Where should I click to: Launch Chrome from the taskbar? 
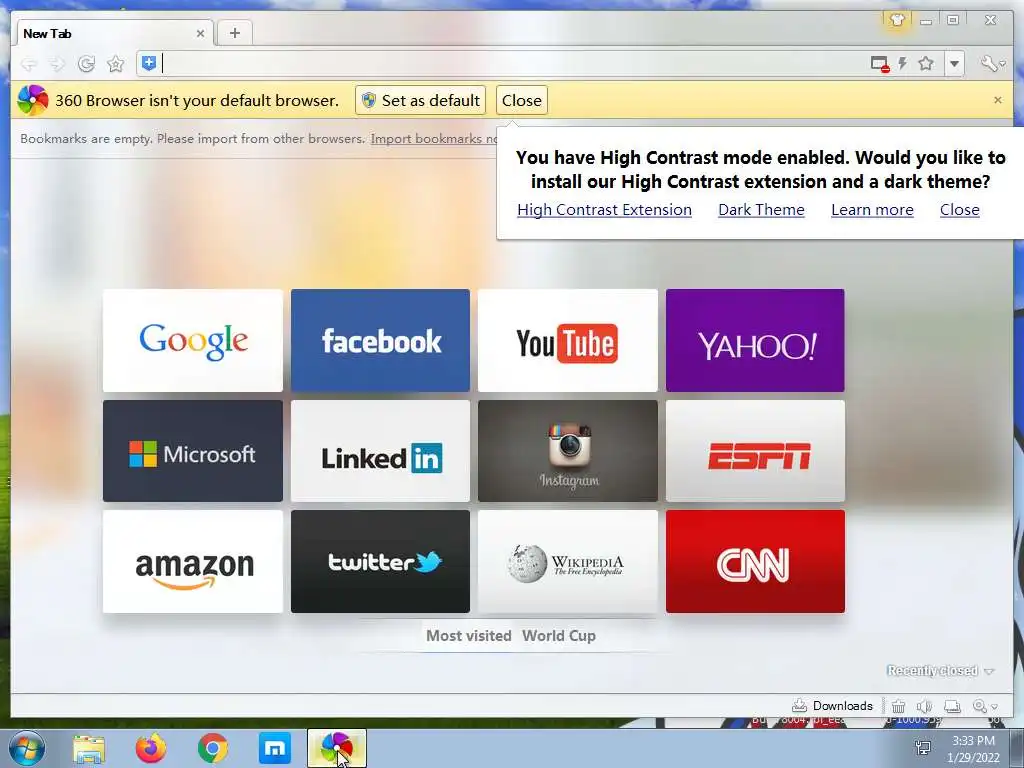tap(213, 748)
